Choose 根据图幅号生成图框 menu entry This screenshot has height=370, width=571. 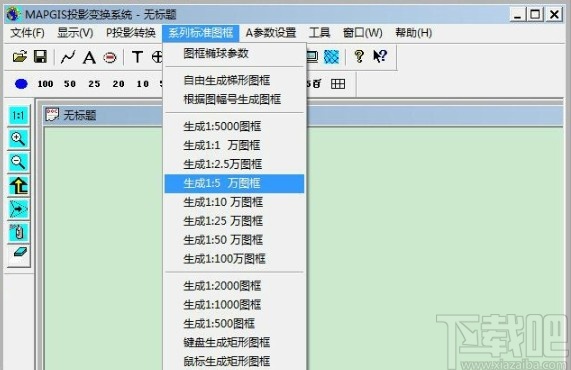[x=234, y=99]
